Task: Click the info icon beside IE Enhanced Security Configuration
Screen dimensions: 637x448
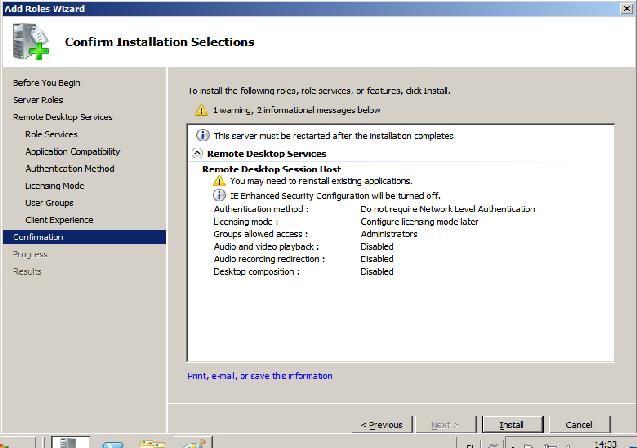Action: (219, 195)
